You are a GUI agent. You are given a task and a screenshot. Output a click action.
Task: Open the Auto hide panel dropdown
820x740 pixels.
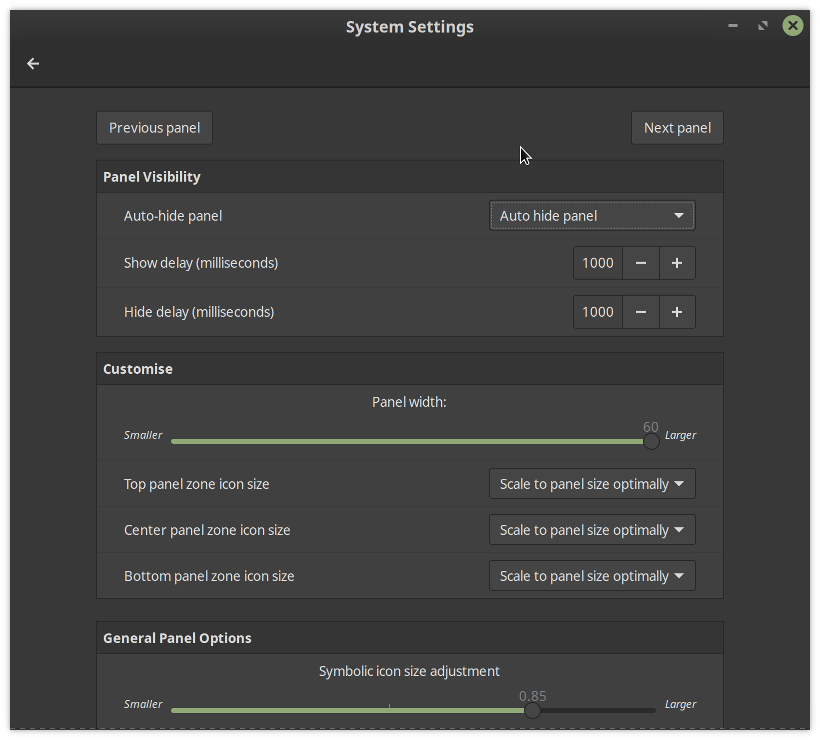592,215
